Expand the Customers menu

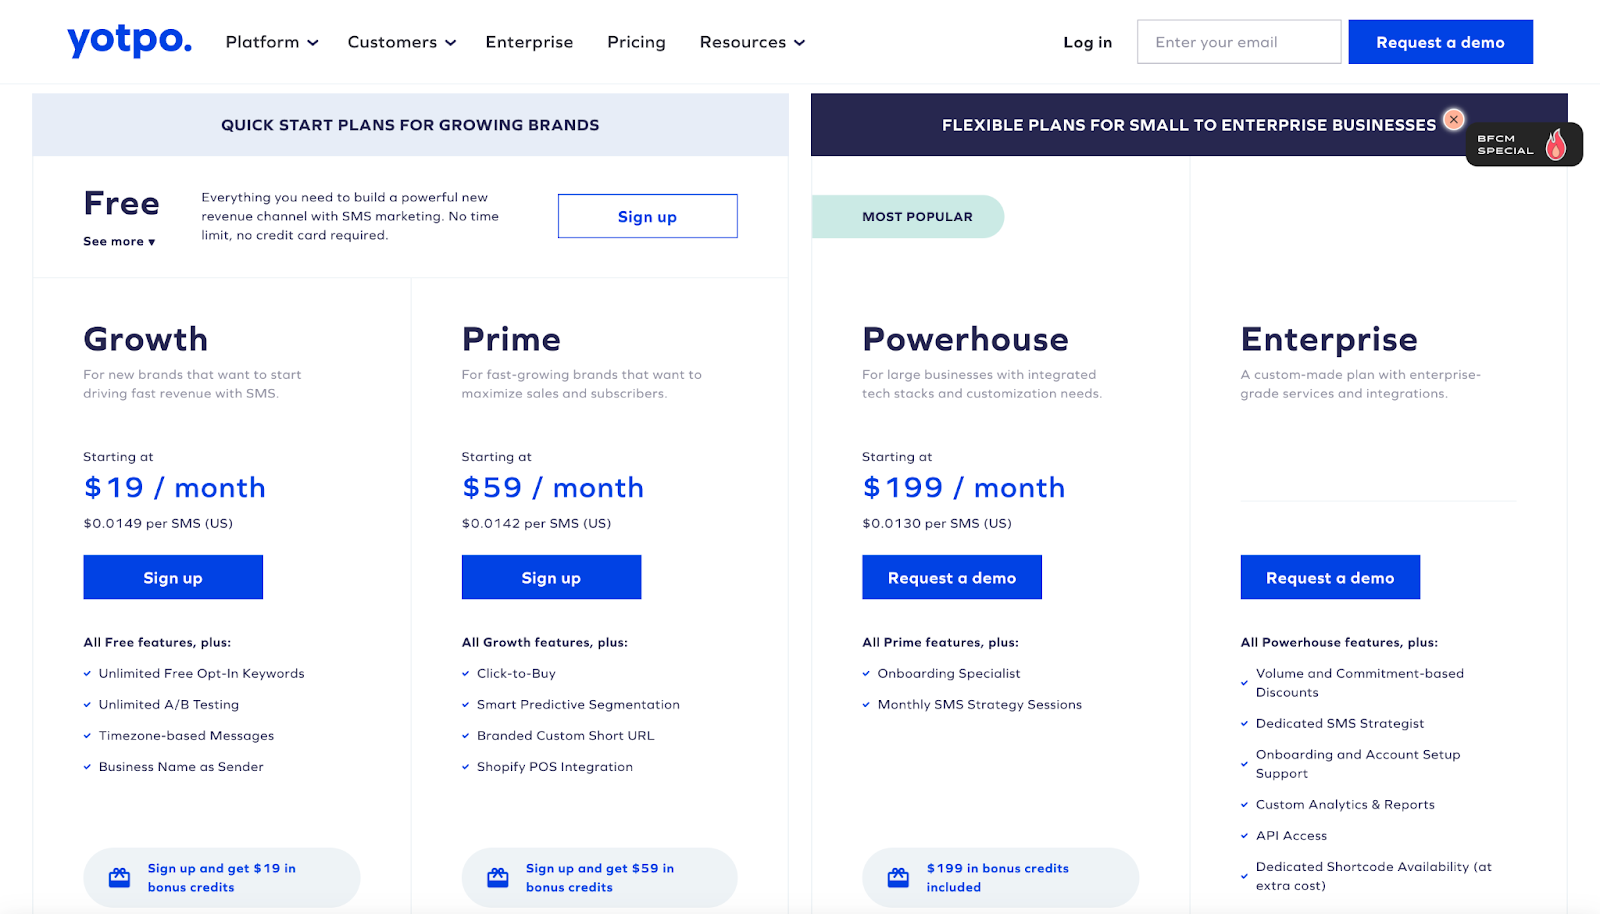tap(402, 42)
